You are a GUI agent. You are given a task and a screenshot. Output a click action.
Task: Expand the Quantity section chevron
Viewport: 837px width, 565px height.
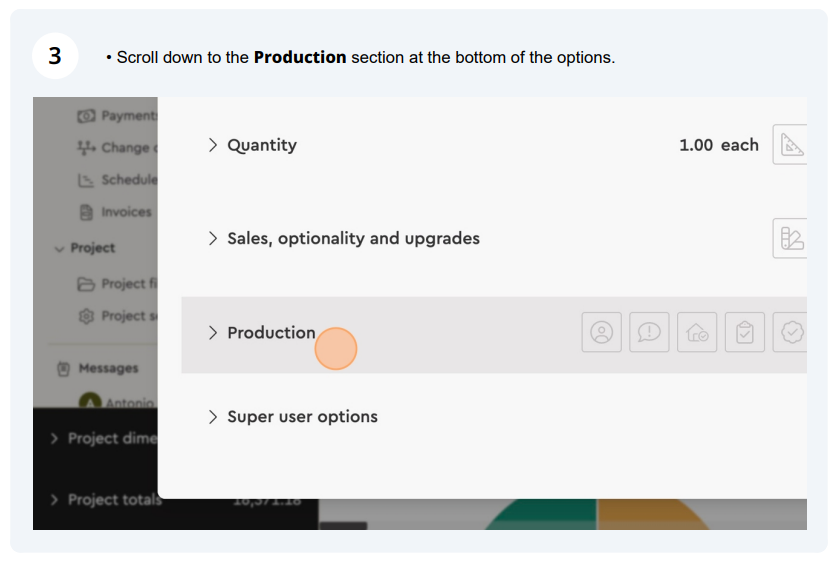point(213,145)
